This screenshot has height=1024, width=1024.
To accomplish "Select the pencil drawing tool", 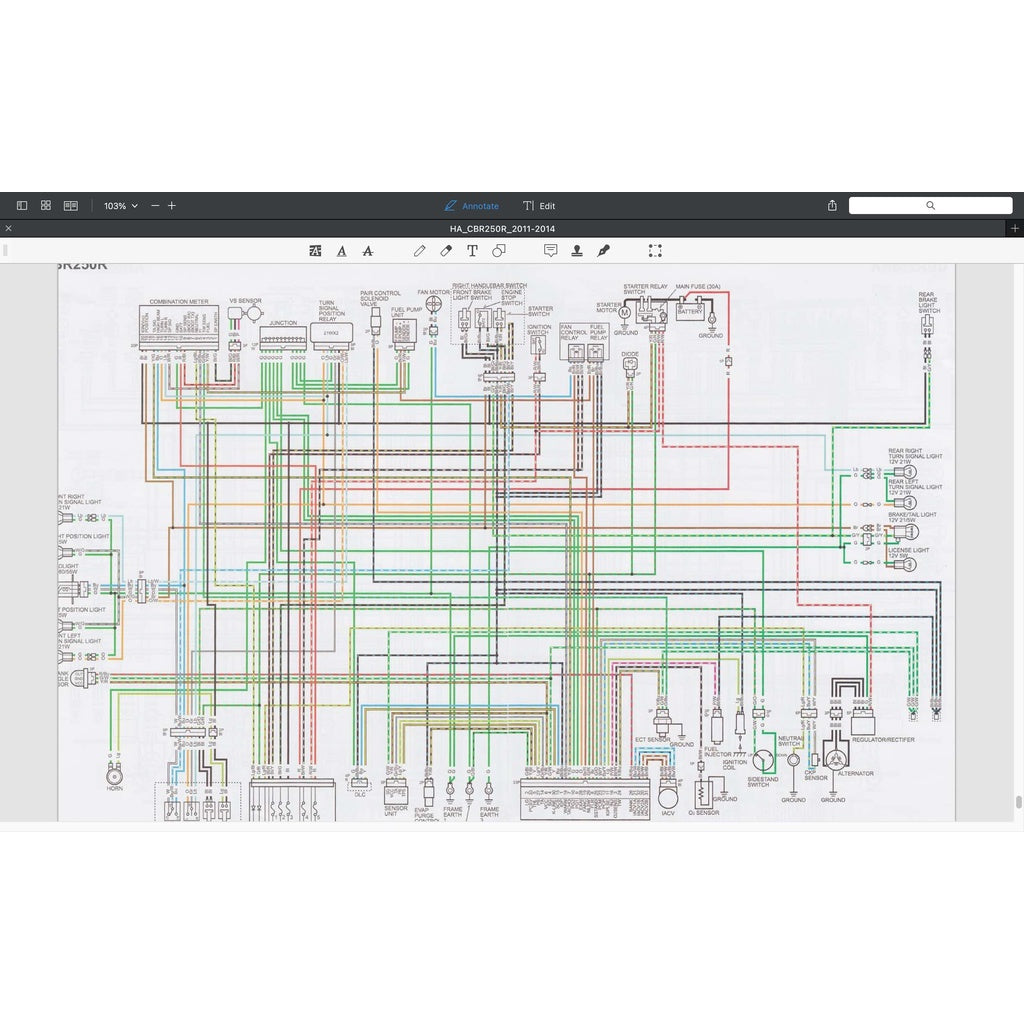I will 420,251.
